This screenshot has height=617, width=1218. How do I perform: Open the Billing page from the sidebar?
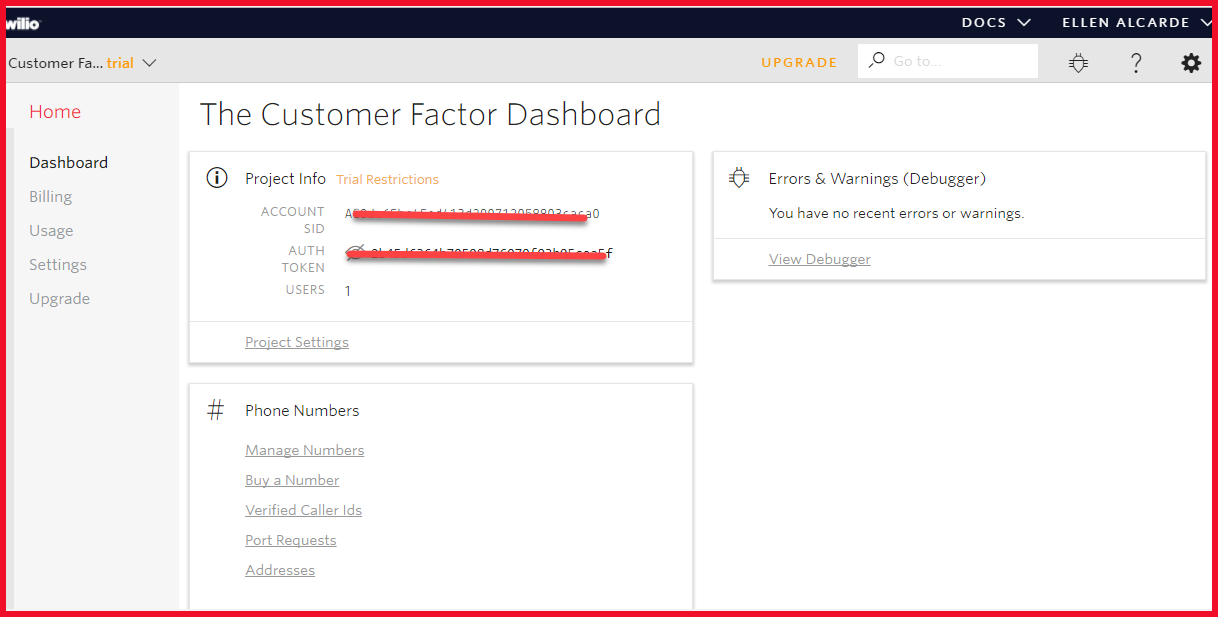click(51, 196)
